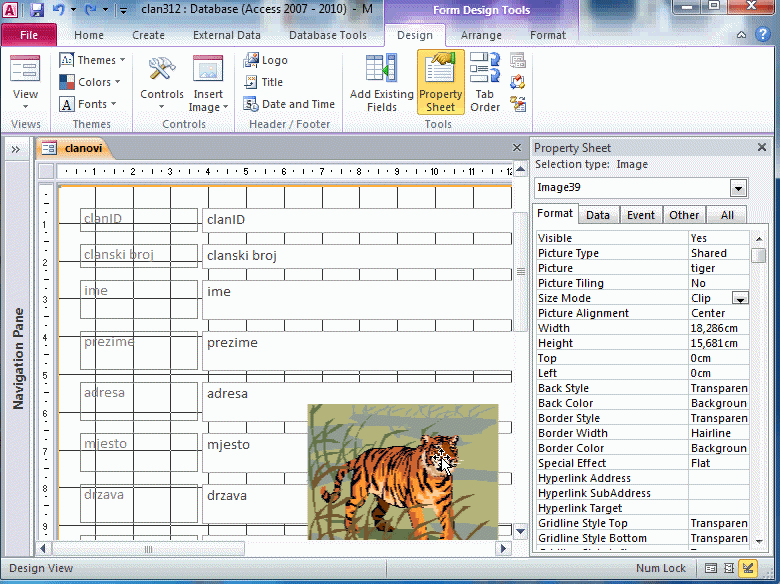This screenshot has height=584, width=780.
Task: Open the Event tab in the Property Sheet
Action: click(640, 215)
